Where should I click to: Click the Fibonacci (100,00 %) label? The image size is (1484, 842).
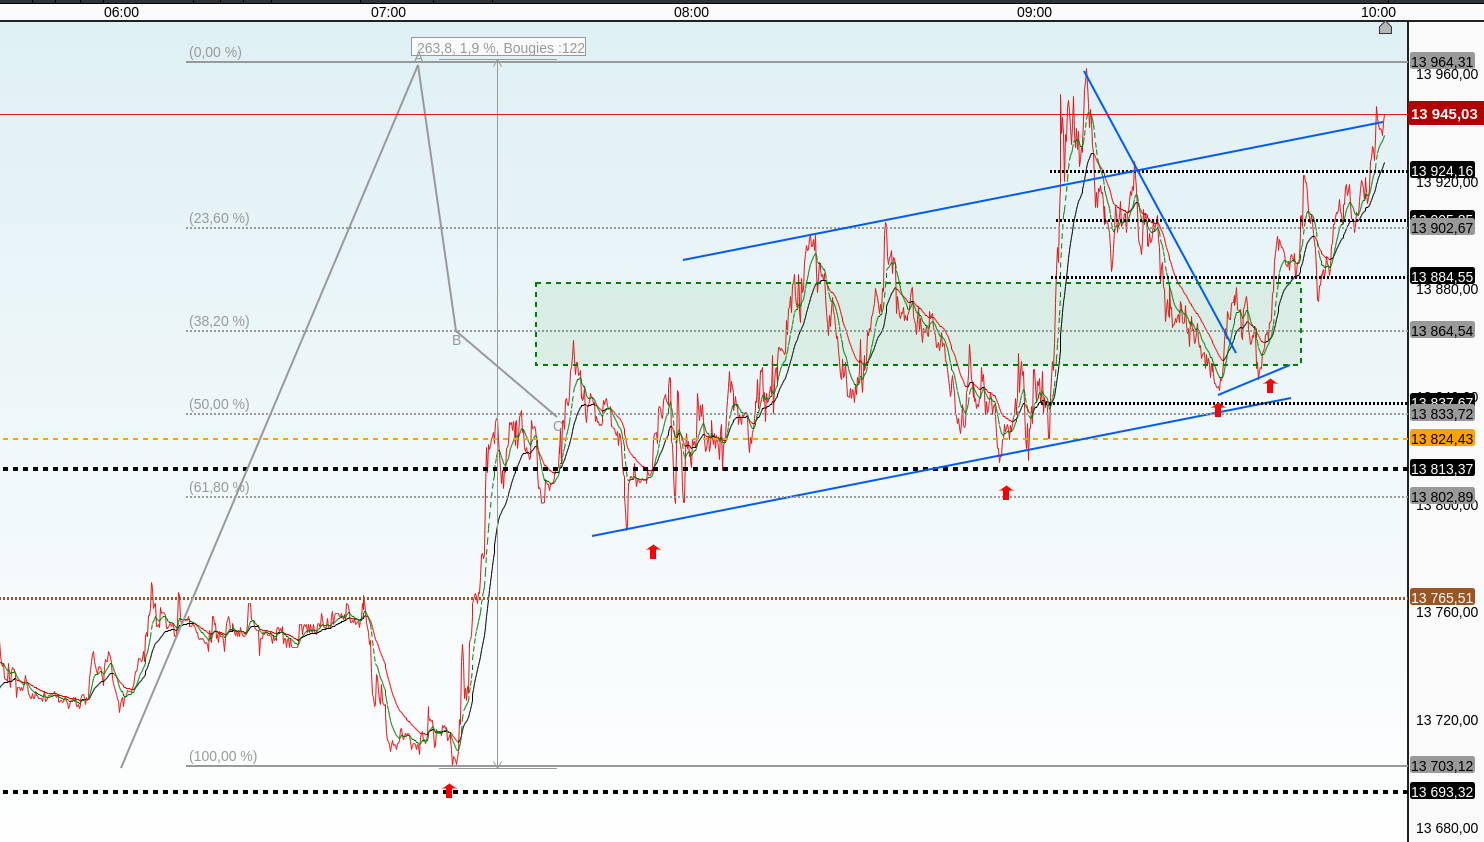223,756
